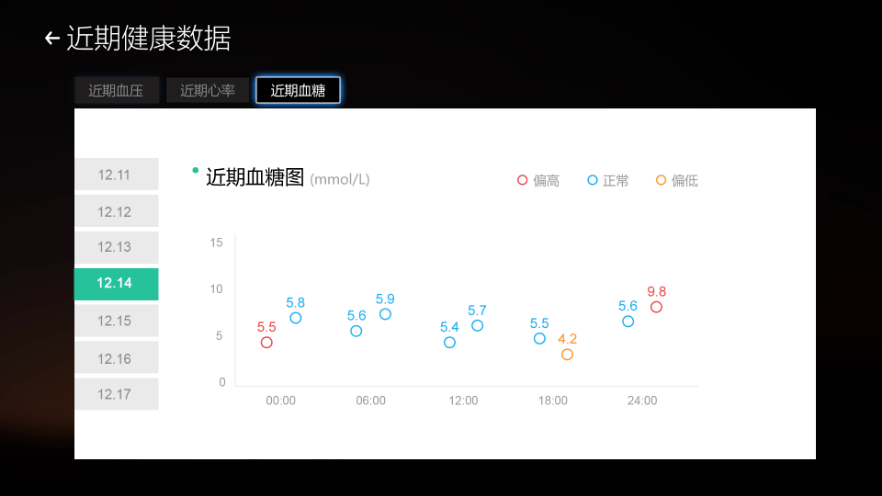Click the blue 5.9 data point

[385, 314]
